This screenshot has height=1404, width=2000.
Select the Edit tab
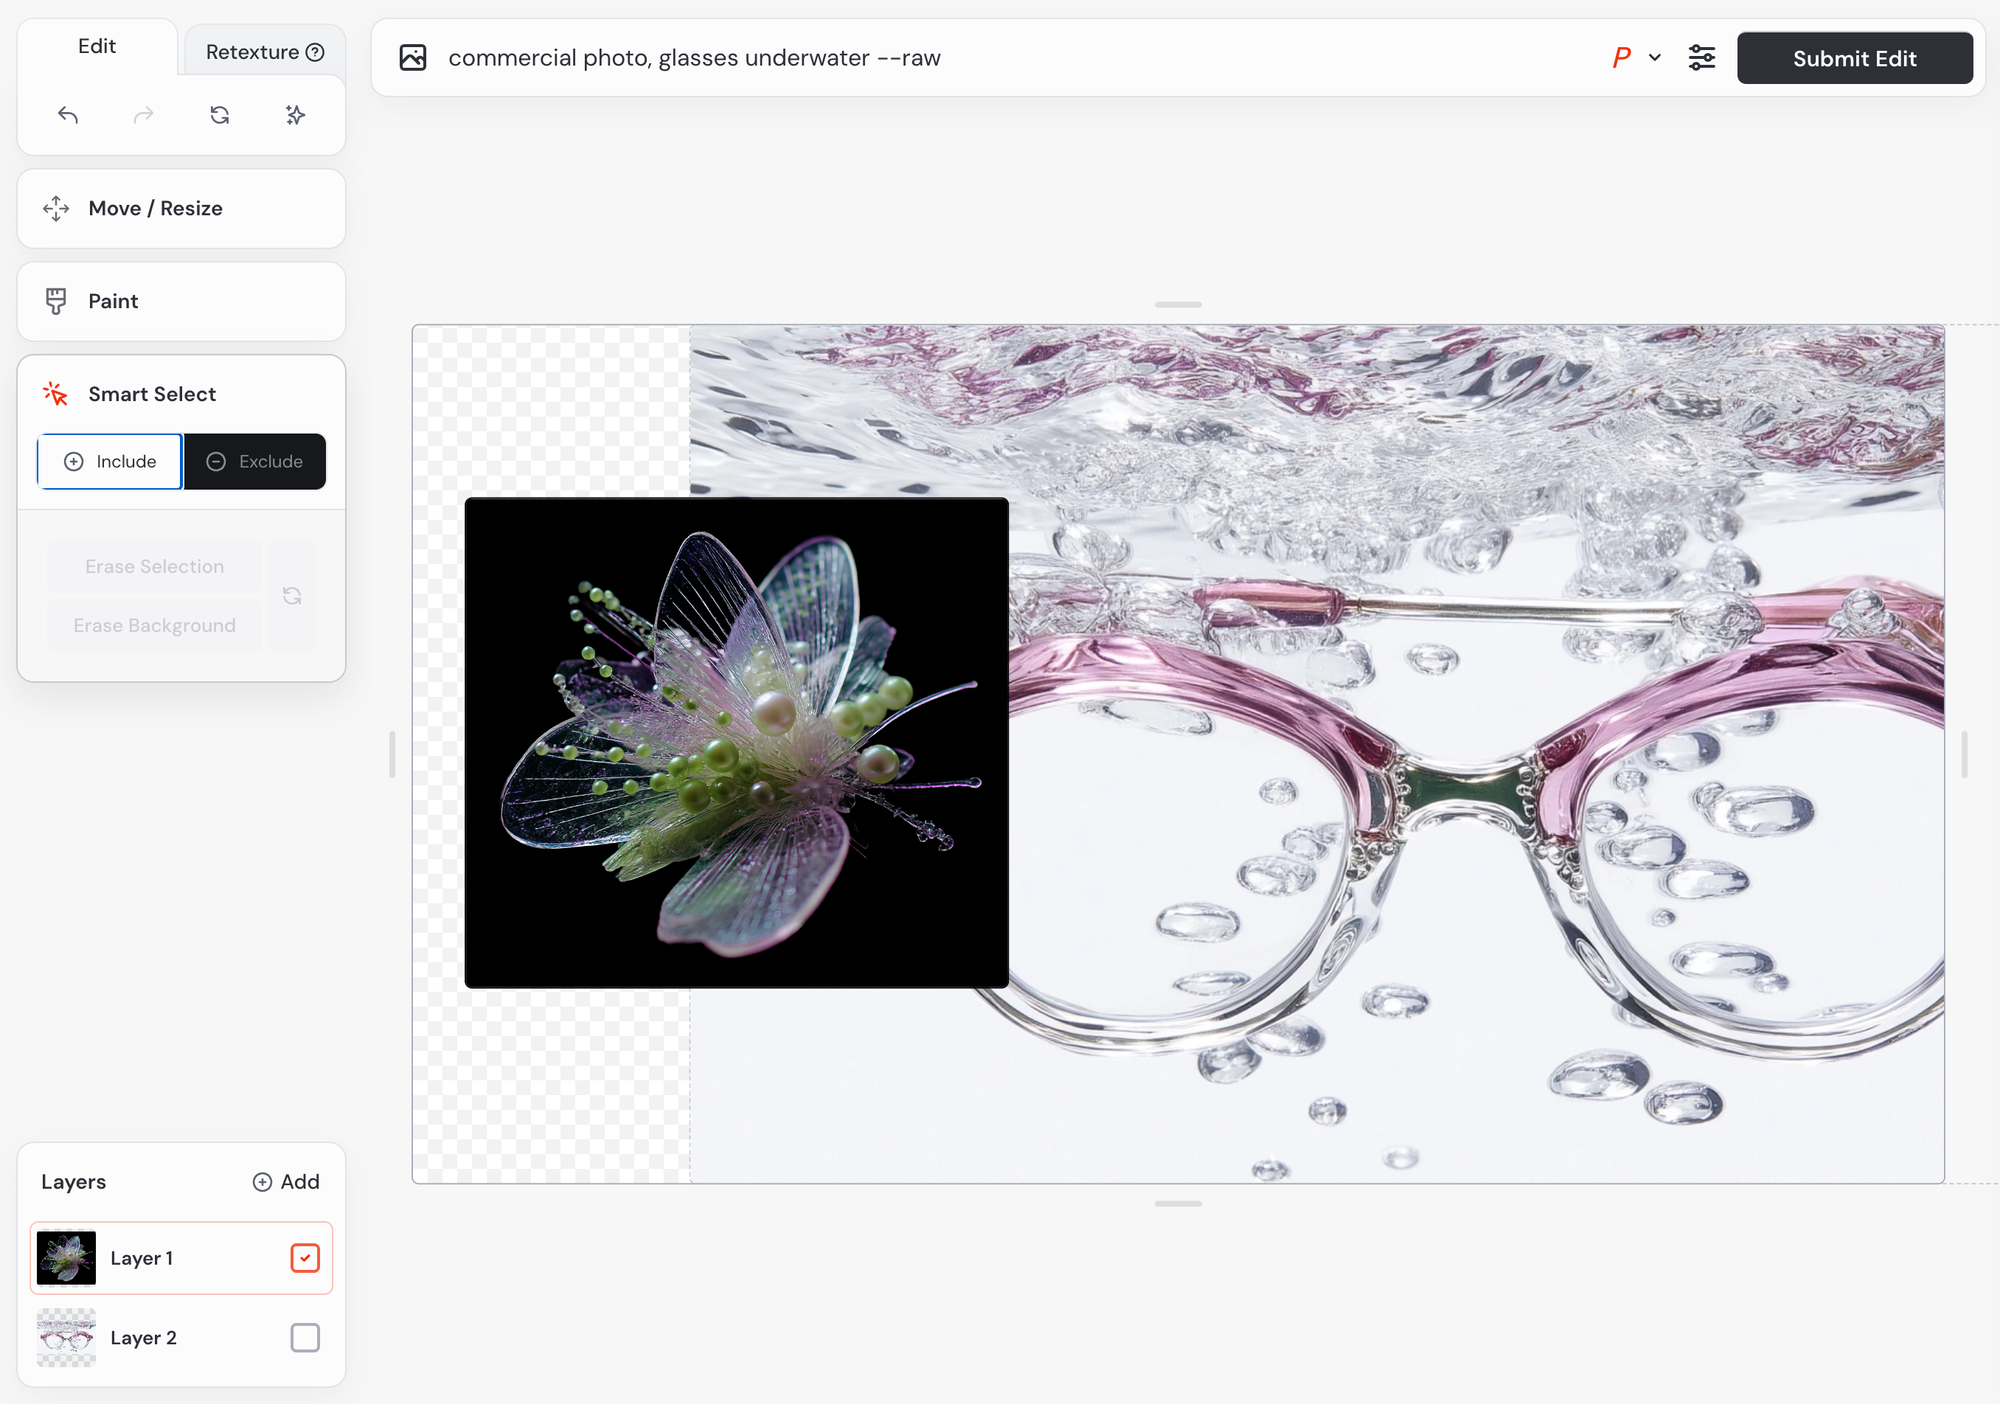coord(97,46)
